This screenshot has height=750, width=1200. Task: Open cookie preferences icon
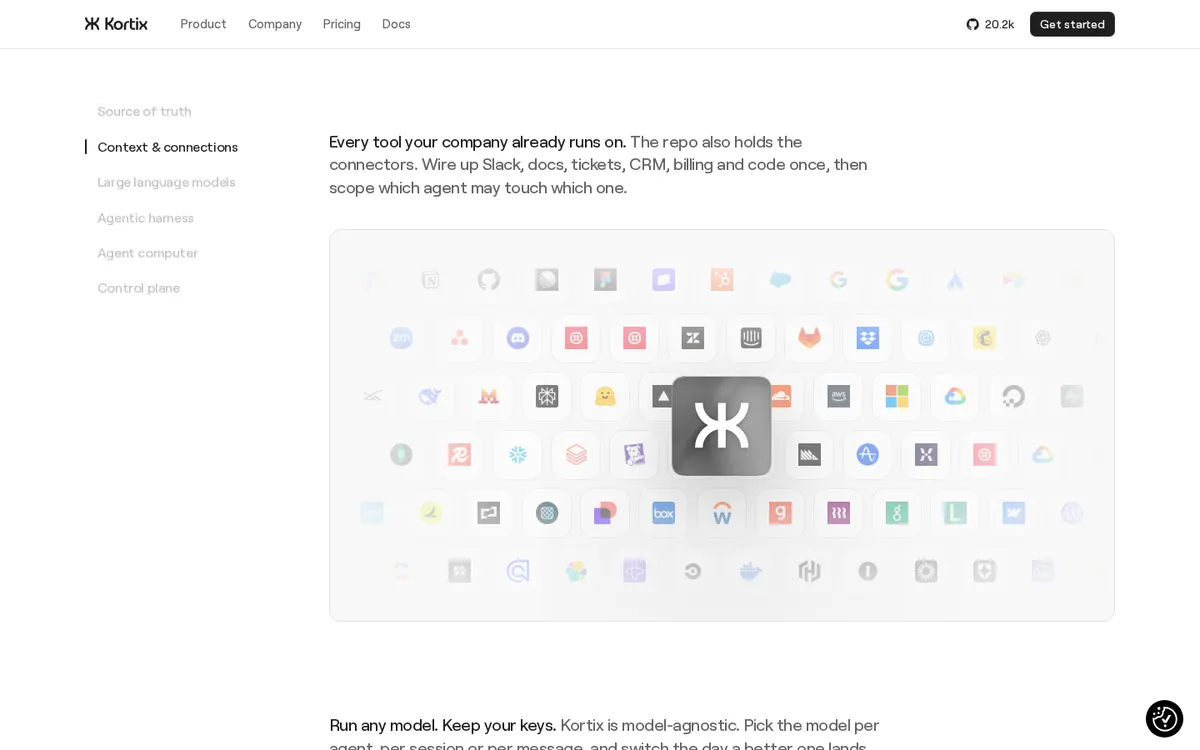coord(1164,719)
